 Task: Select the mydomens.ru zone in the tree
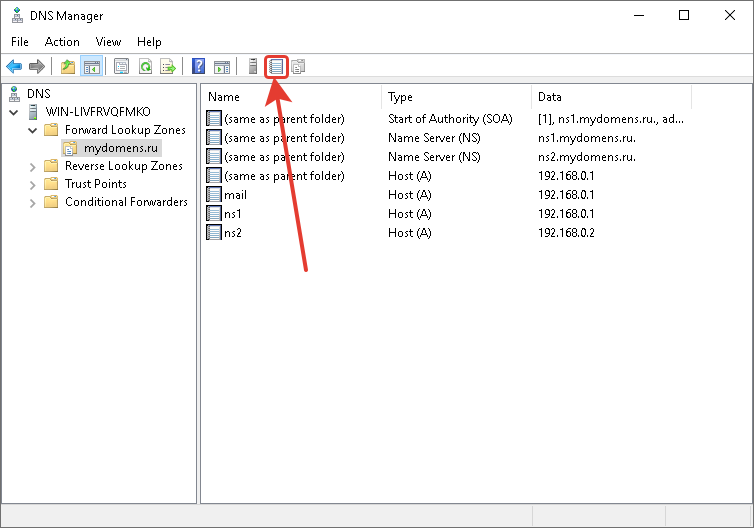point(121,148)
